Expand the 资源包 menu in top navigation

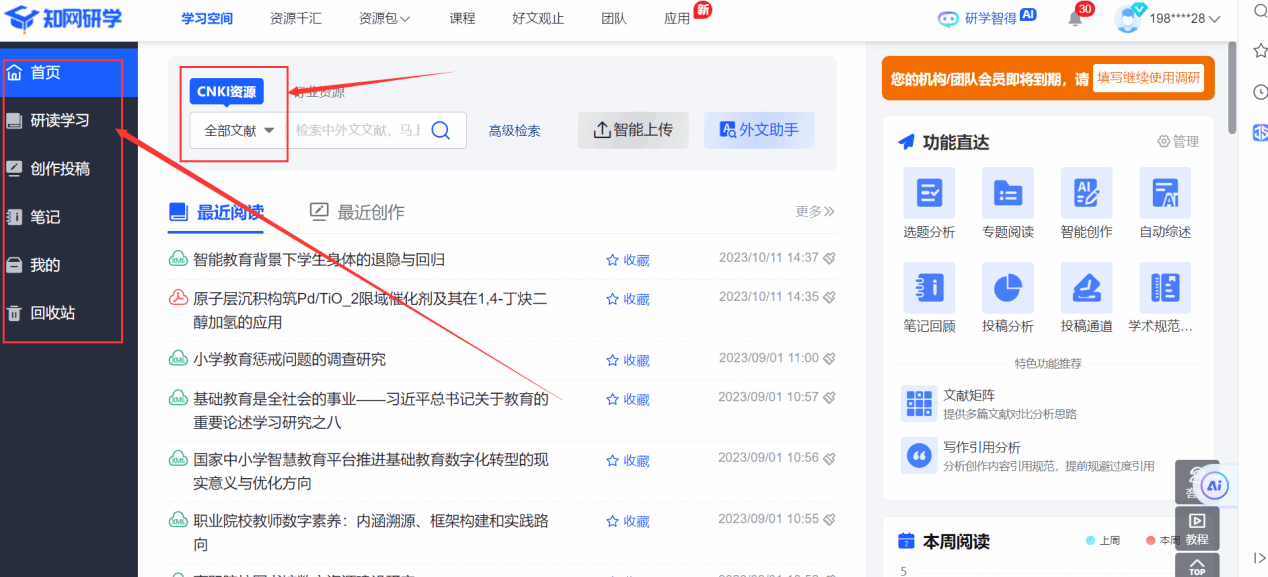click(385, 18)
